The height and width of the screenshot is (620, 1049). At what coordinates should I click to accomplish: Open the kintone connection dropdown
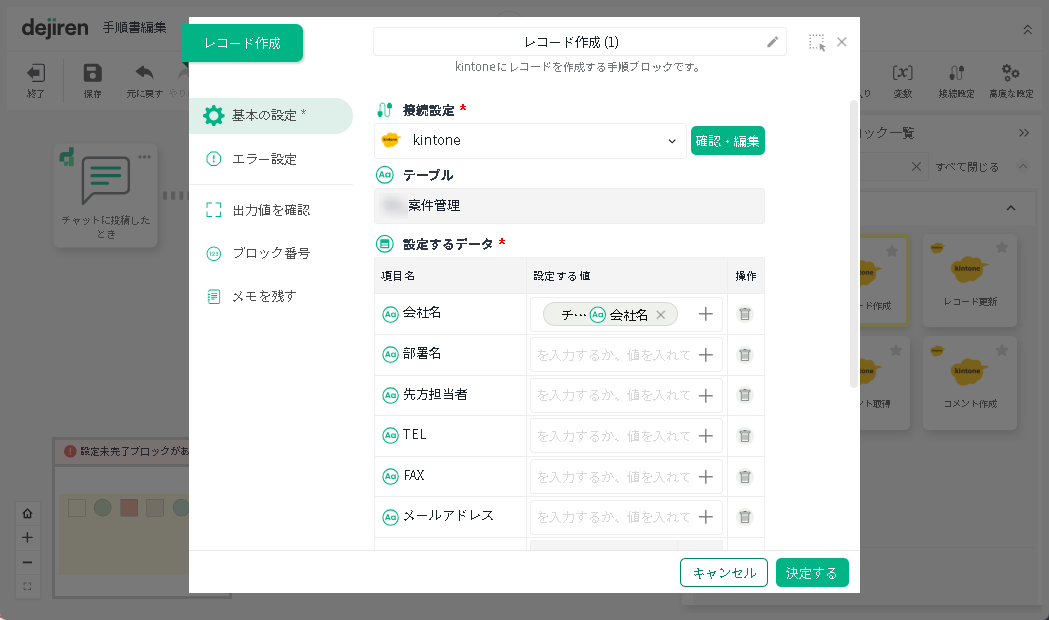(530, 141)
